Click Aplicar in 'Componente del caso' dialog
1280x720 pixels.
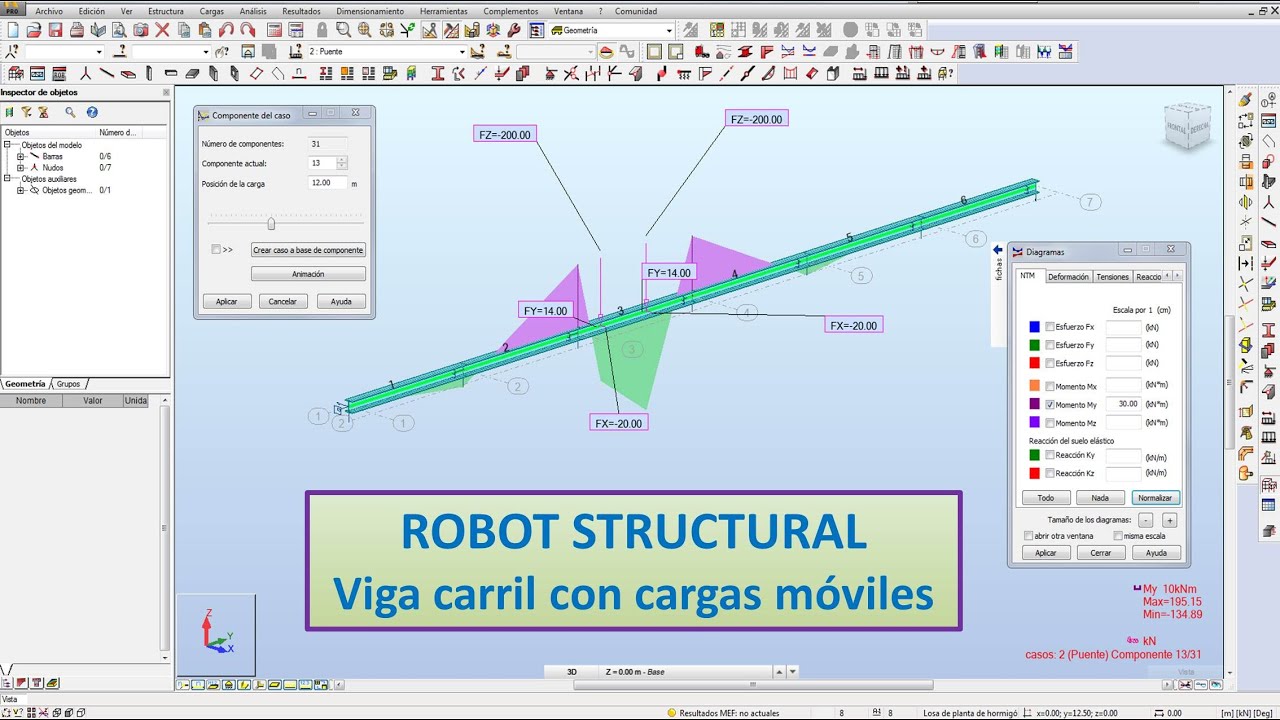[227, 301]
